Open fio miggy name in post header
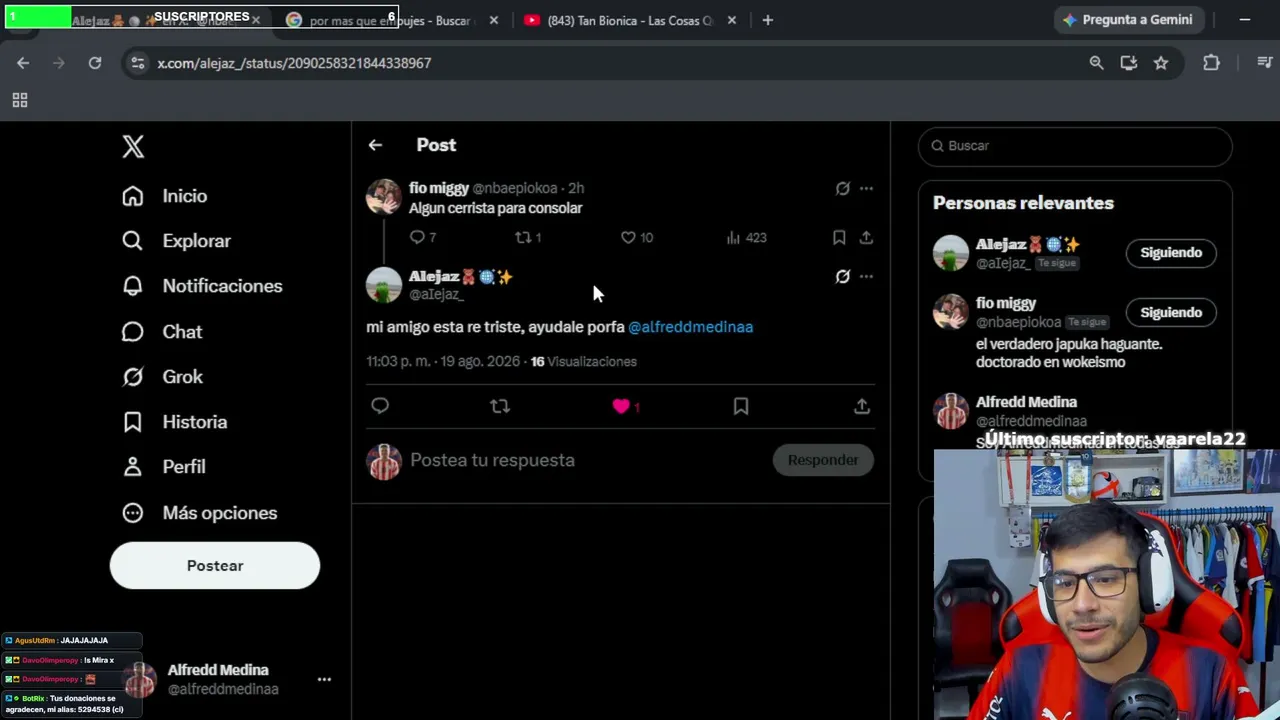This screenshot has width=1280, height=720. click(x=438, y=188)
